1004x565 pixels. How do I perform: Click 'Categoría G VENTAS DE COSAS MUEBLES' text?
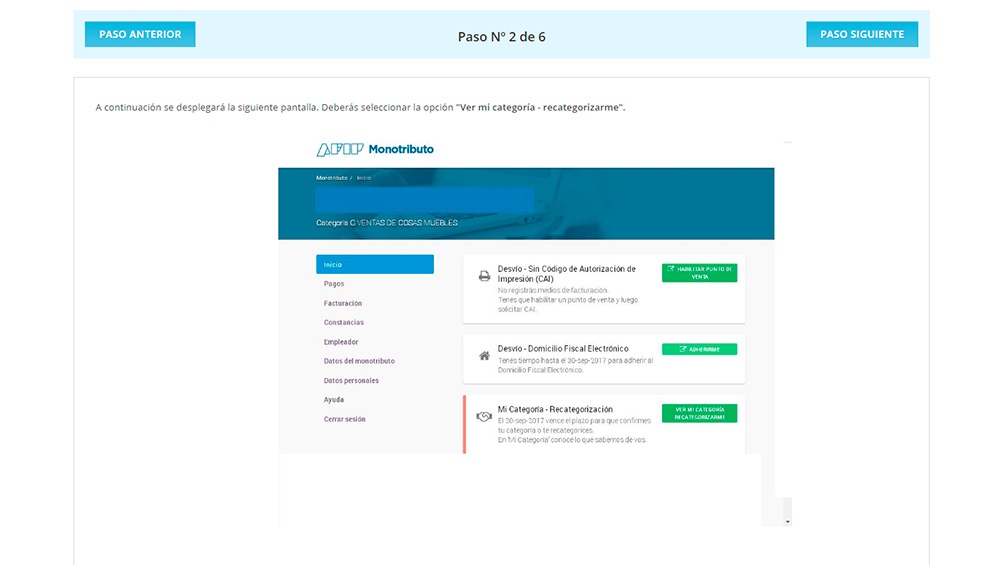tap(387, 223)
